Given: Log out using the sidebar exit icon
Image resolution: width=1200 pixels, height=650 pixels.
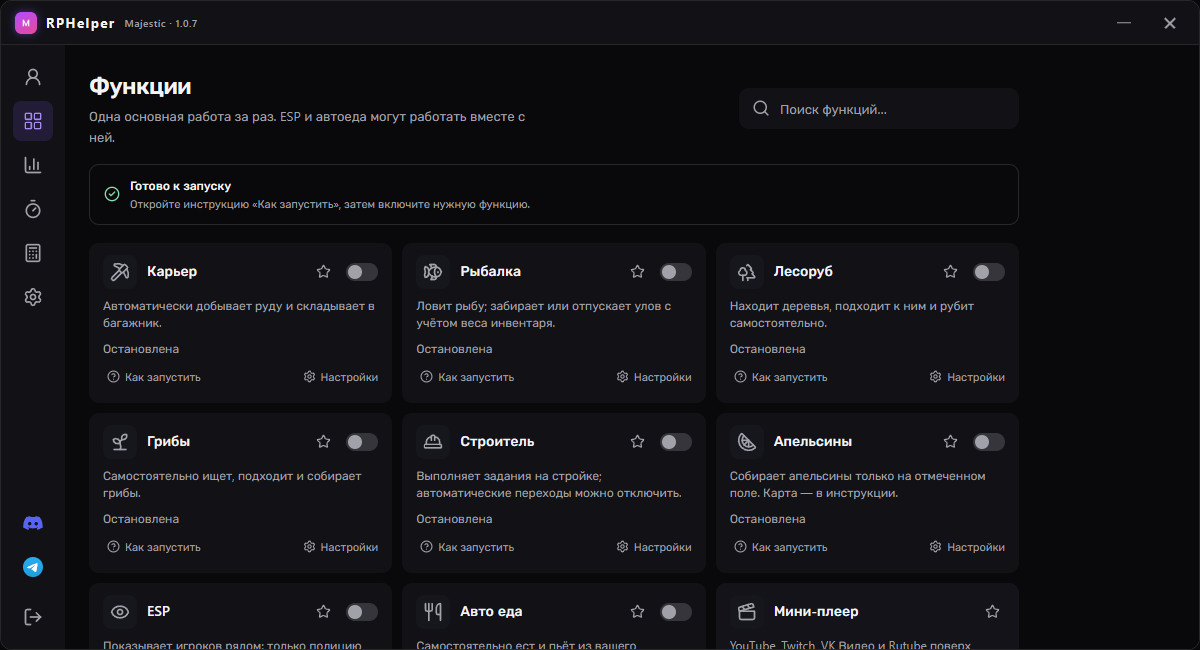Looking at the screenshot, I should coord(33,617).
